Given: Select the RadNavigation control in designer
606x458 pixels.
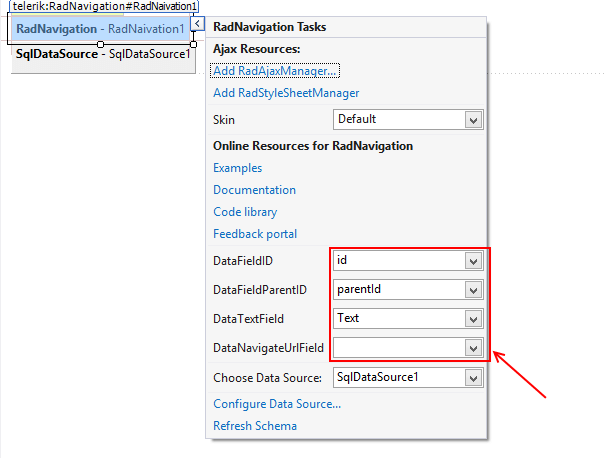Looking at the screenshot, I should click(100, 29).
